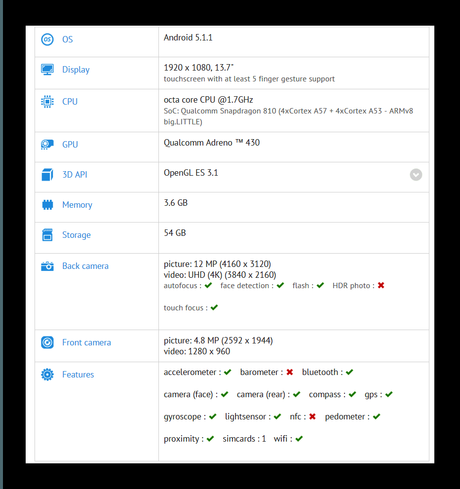Click the Android 5.1.1 value
460x489 pixels.
pos(188,37)
